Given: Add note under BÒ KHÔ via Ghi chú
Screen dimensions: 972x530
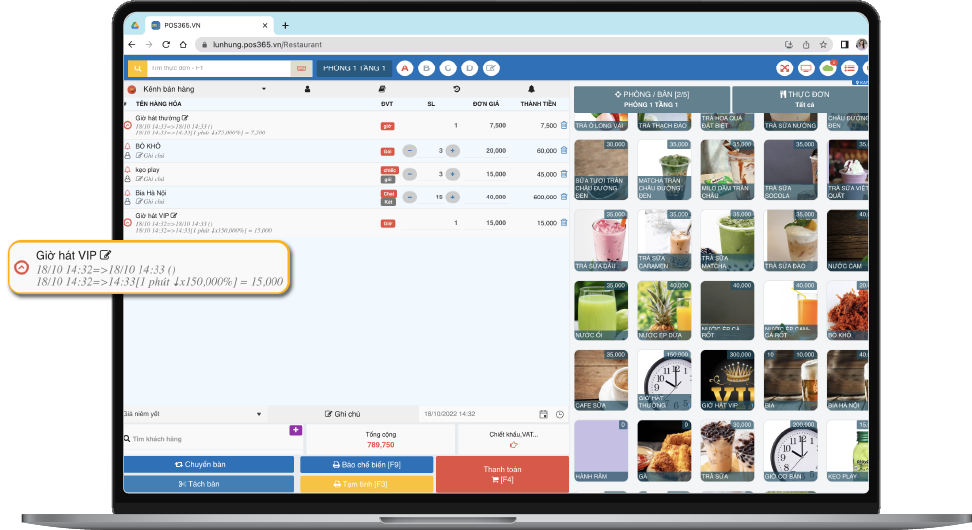Looking at the screenshot, I should point(150,156).
